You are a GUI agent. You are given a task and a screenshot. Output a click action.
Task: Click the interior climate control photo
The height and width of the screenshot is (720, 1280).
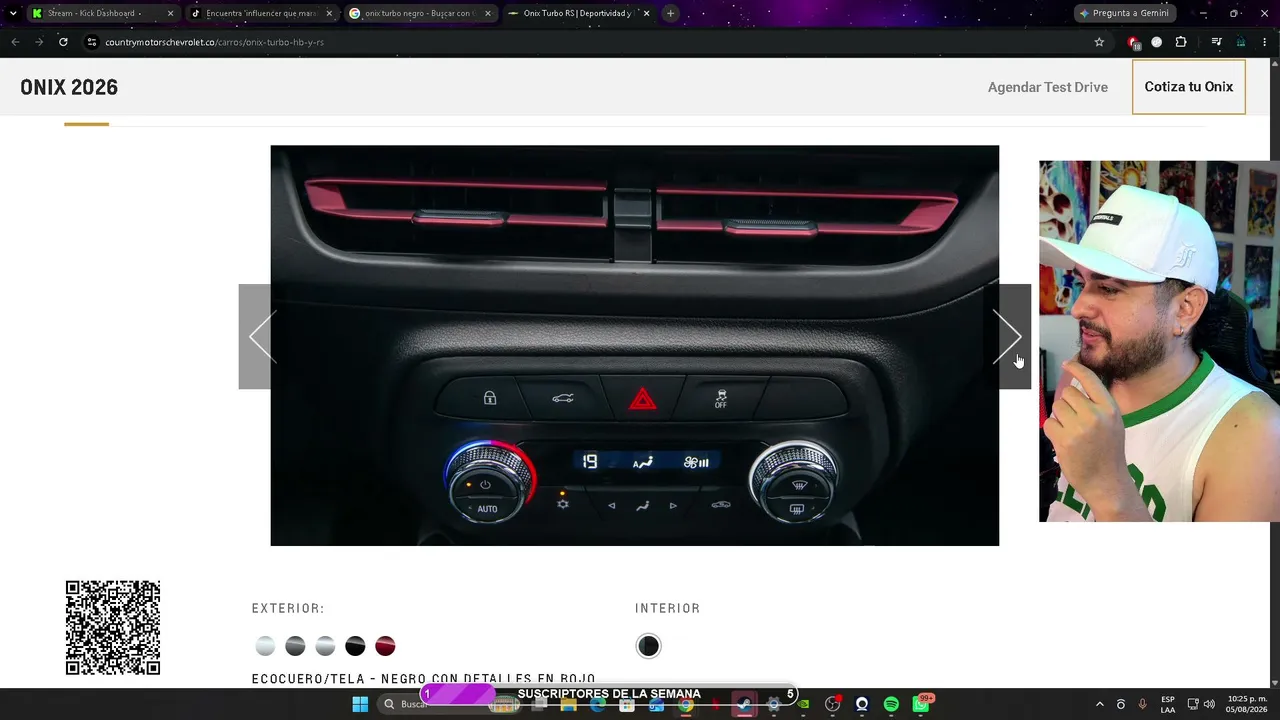point(635,346)
